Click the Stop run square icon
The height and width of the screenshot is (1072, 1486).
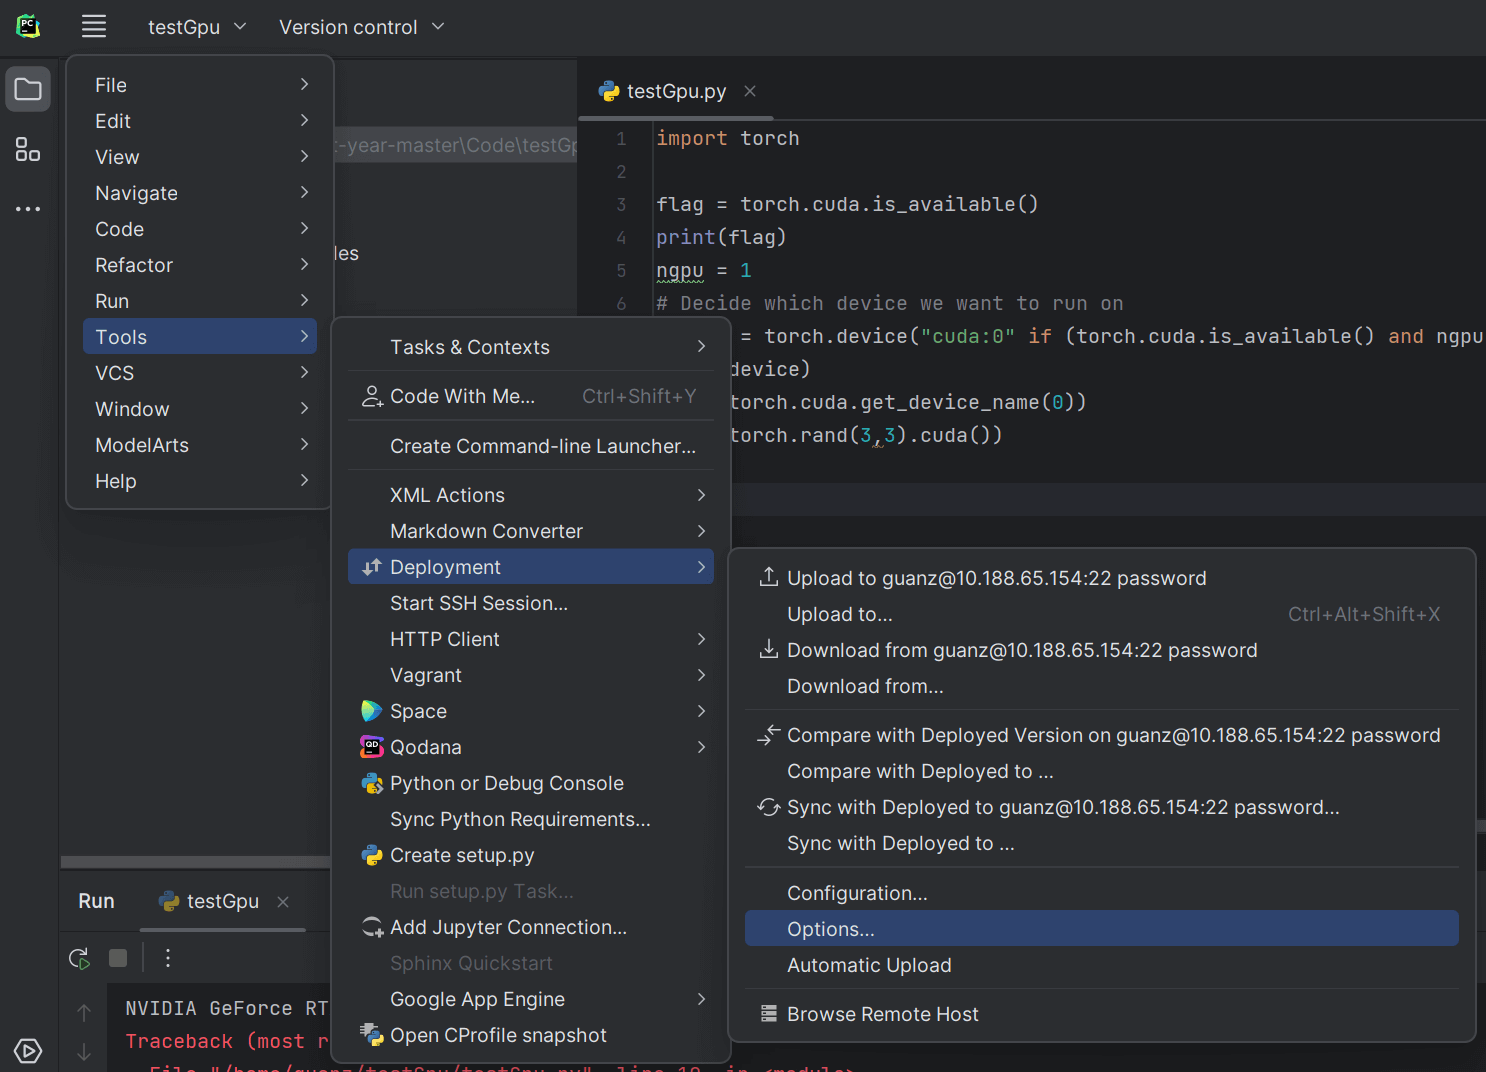point(118,958)
